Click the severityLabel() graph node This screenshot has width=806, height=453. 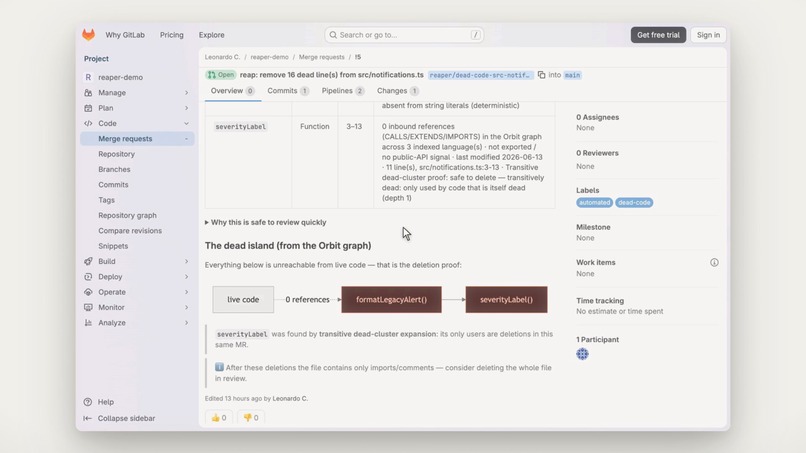pos(506,299)
